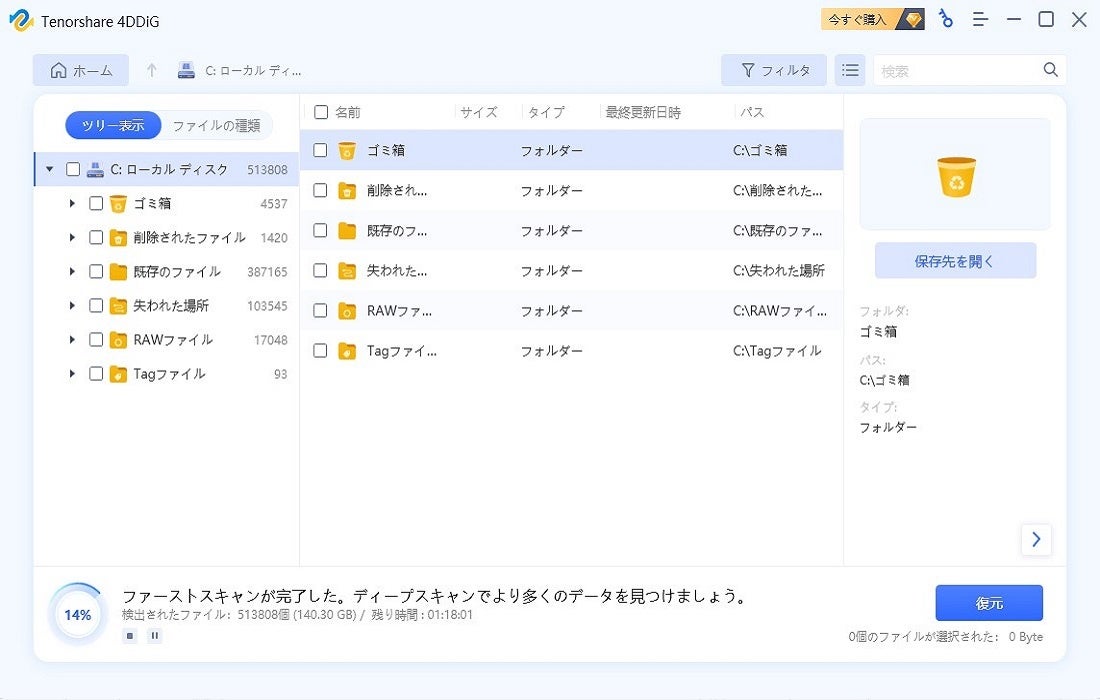Collapse the C: ローカル ディスク tree node
This screenshot has height=700, width=1100.
click(x=50, y=170)
